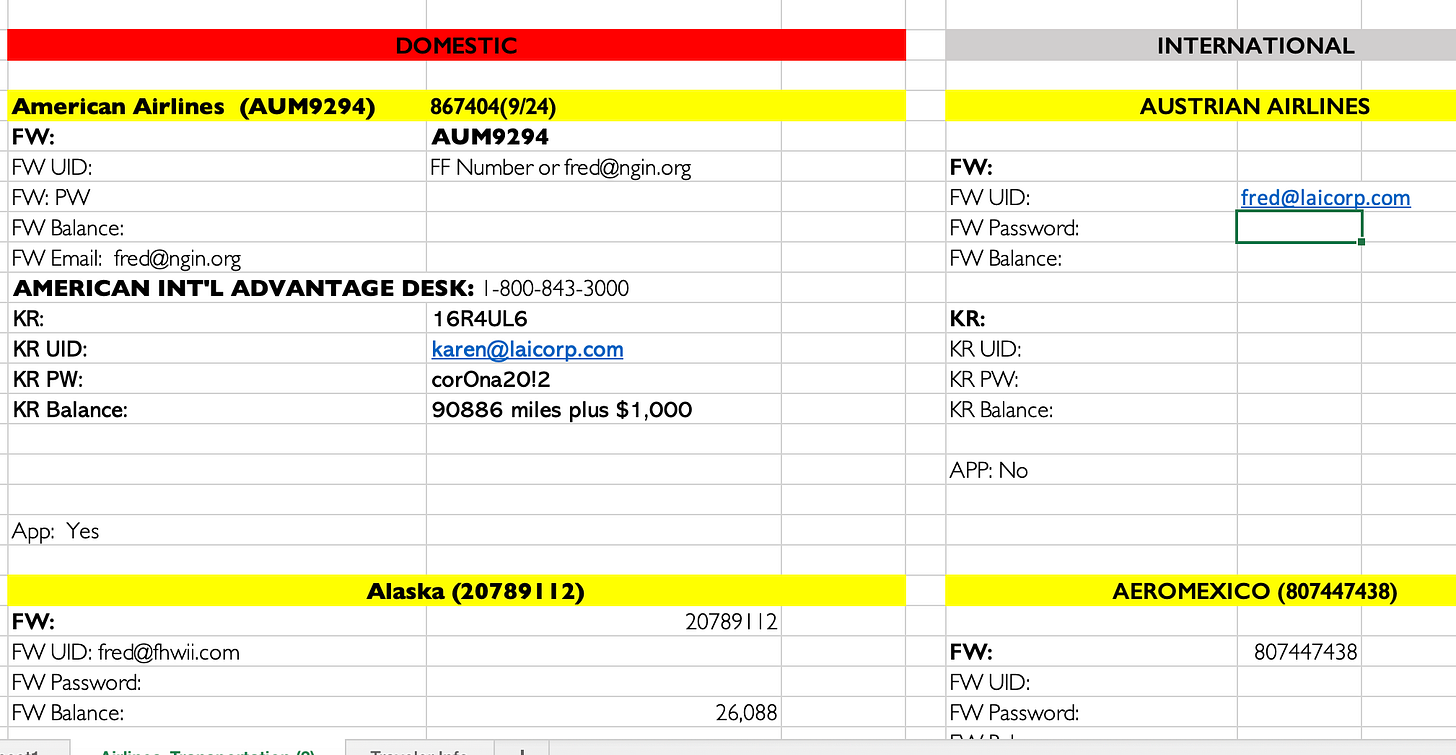Click the 90886 miles plus $1,000 cell
The height and width of the screenshot is (755, 1456).
(x=604, y=409)
